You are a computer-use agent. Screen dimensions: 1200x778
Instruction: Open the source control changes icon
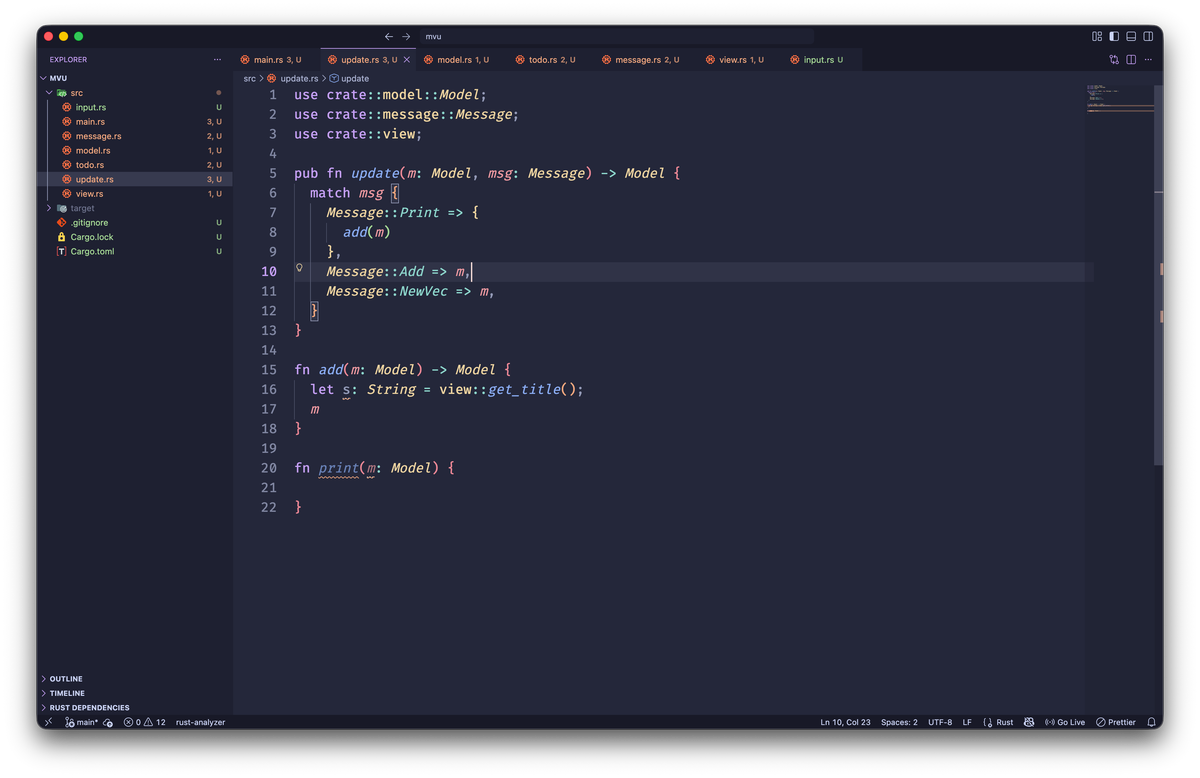click(1114, 60)
